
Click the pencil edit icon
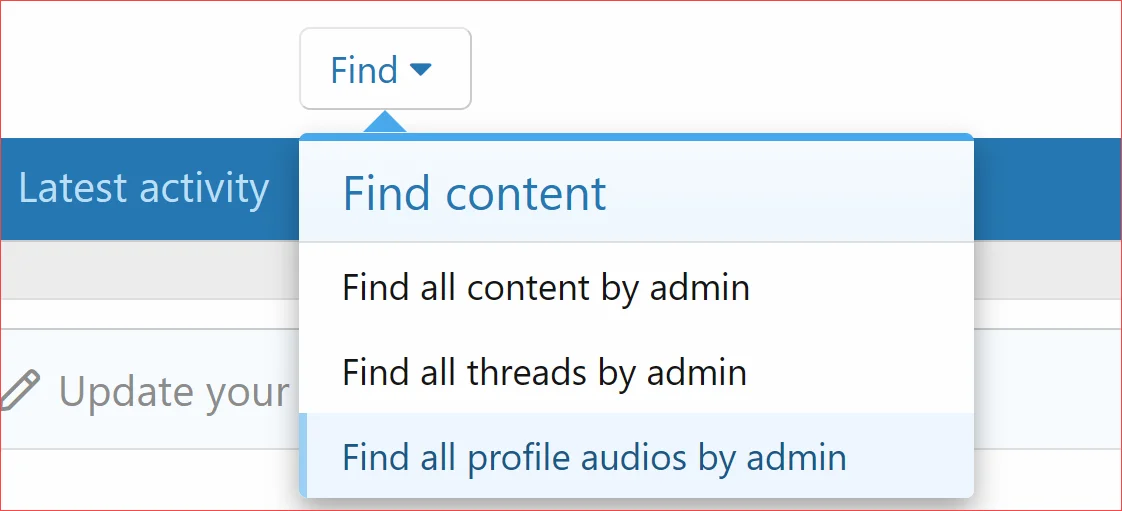tap(20, 390)
